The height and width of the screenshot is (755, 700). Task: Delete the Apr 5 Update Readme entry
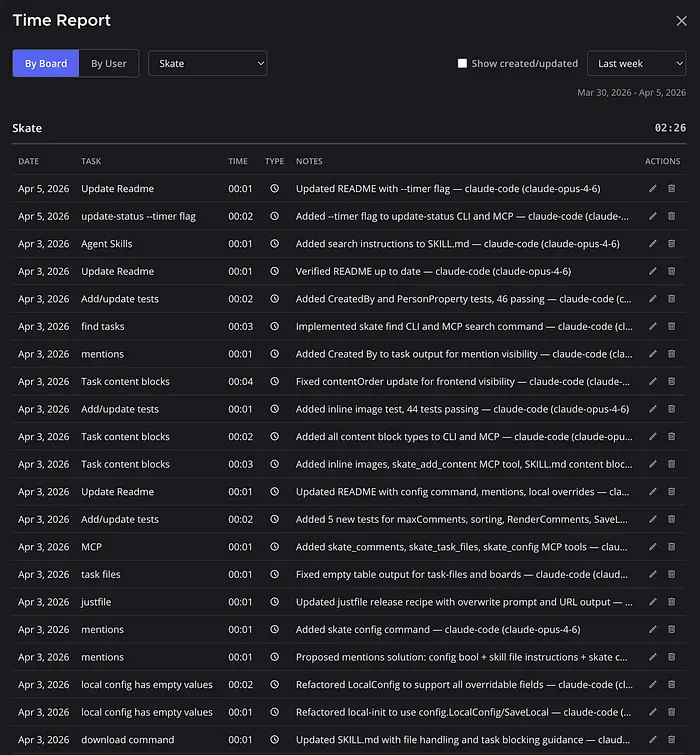pos(671,188)
